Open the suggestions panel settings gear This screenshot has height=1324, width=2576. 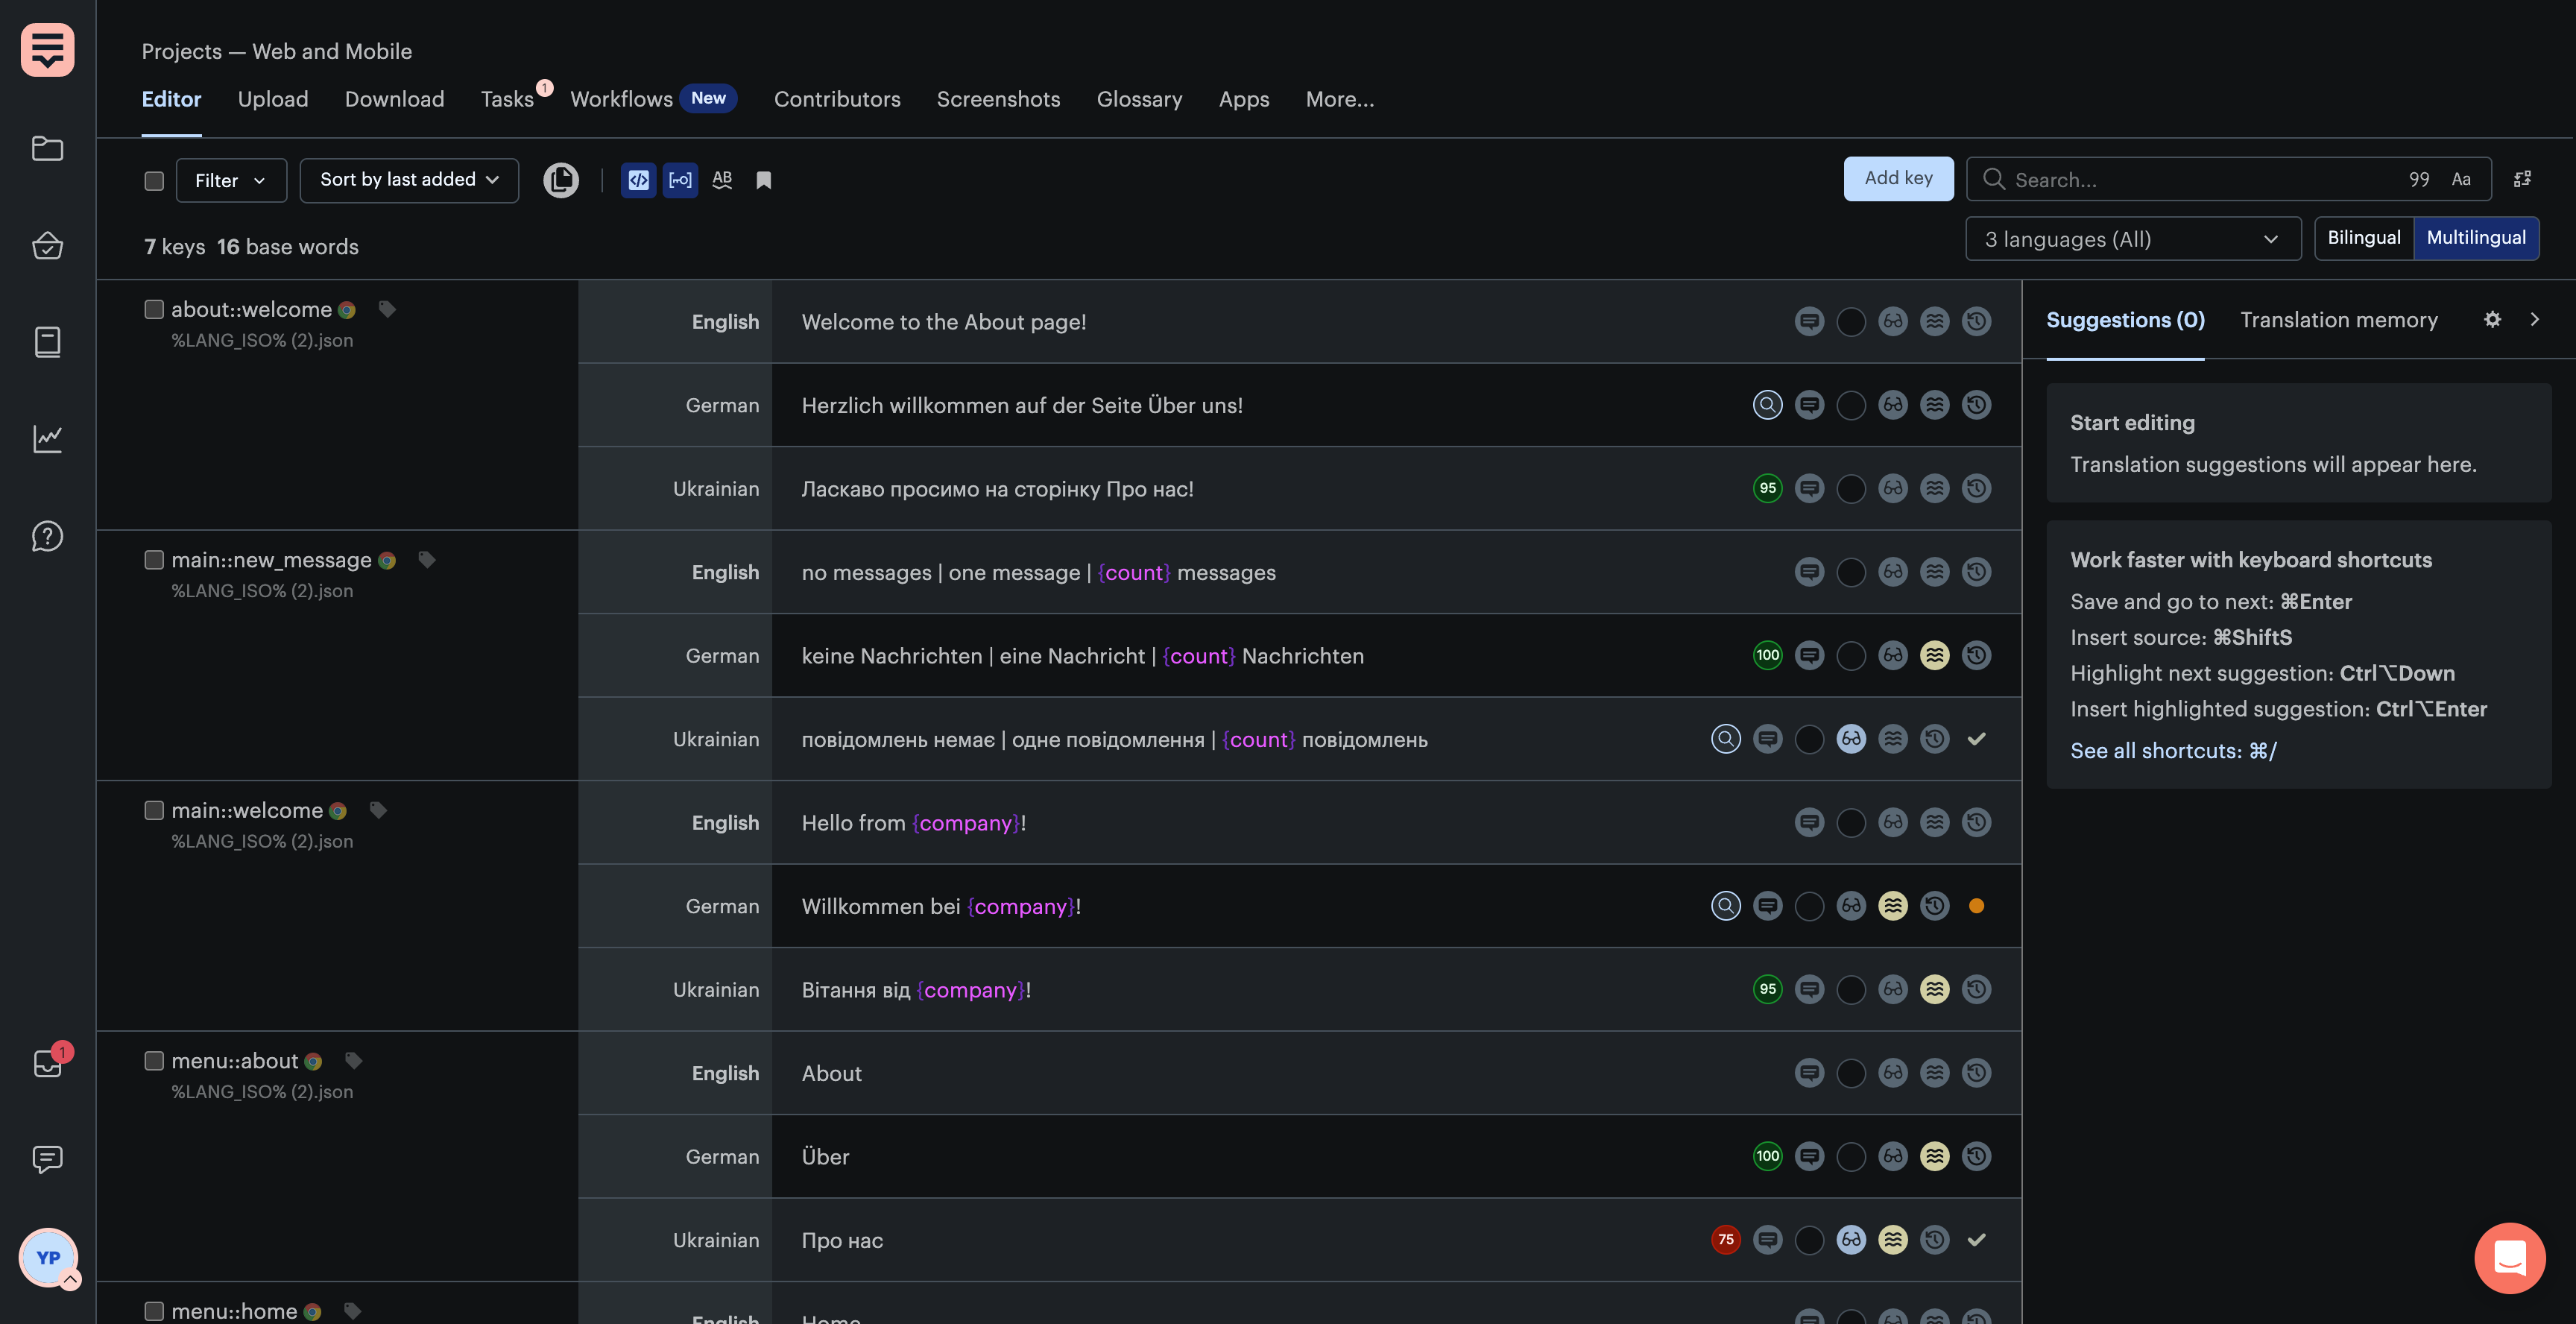[2492, 320]
